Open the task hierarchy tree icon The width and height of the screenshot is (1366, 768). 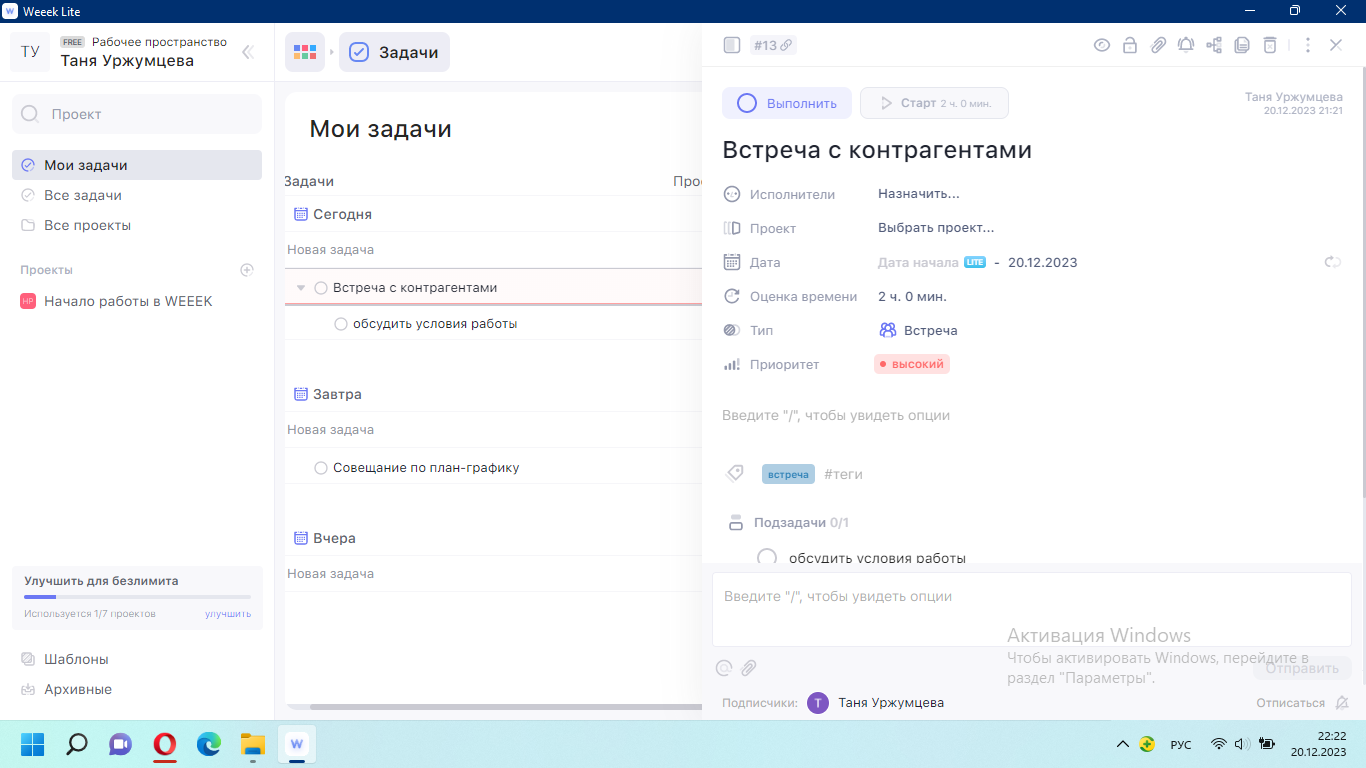click(x=1214, y=45)
